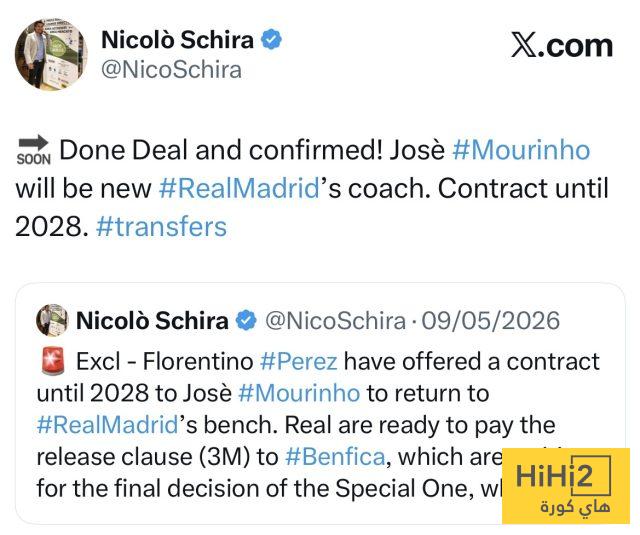Click the blue verified badge beside Nicolò Schira
Screen dimensions: 640x535
pos(271,40)
